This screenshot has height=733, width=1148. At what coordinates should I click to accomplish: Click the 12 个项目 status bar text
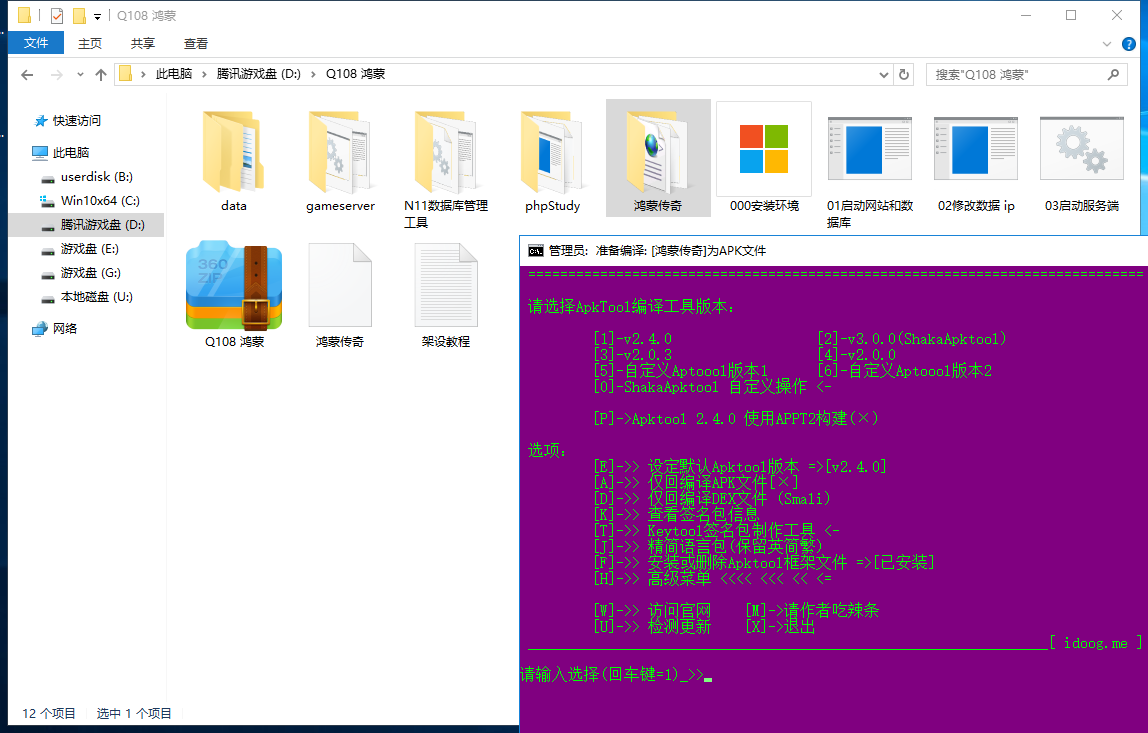[49, 713]
